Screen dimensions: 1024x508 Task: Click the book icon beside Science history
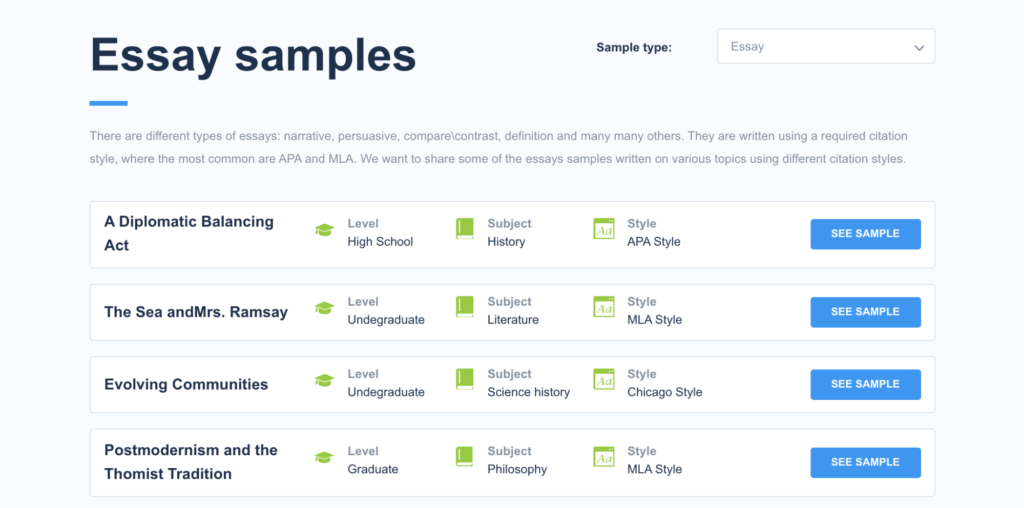464,380
